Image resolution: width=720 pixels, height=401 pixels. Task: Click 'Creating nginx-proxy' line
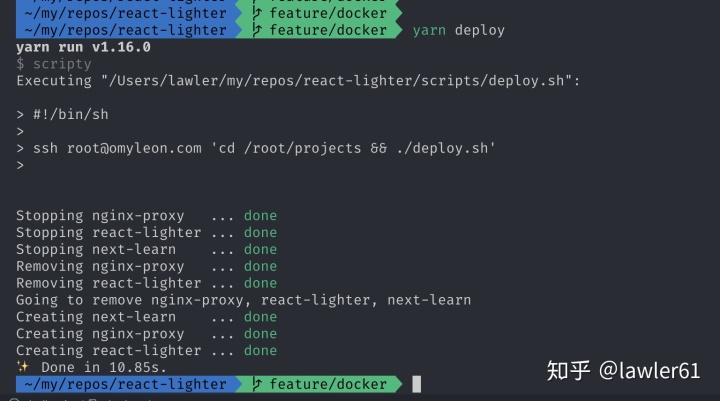146,334
